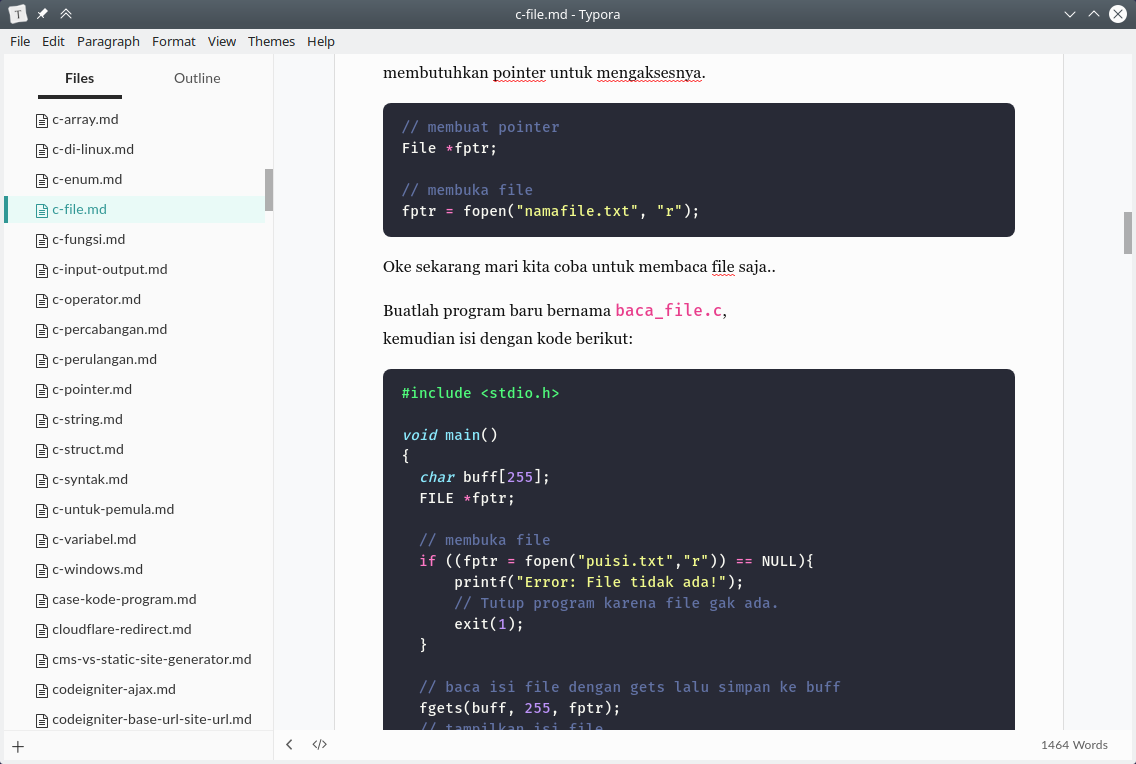Click the Typora app icon in title bar
Screen dimensions: 1136x764
17,14
